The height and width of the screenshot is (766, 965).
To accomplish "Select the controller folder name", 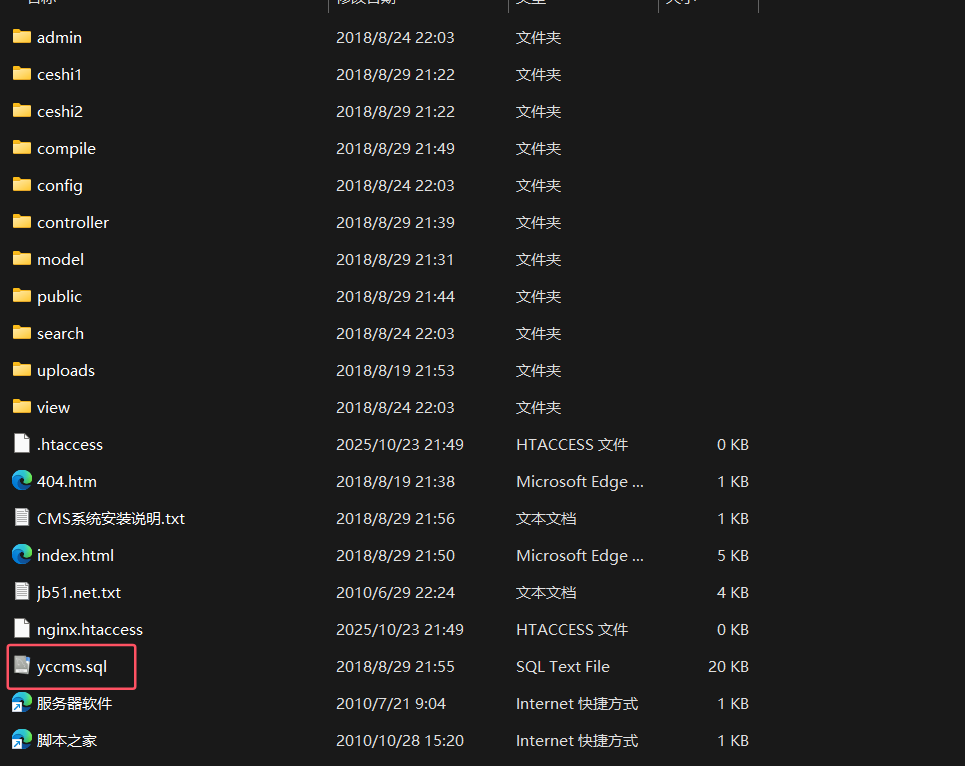I will (x=72, y=223).
